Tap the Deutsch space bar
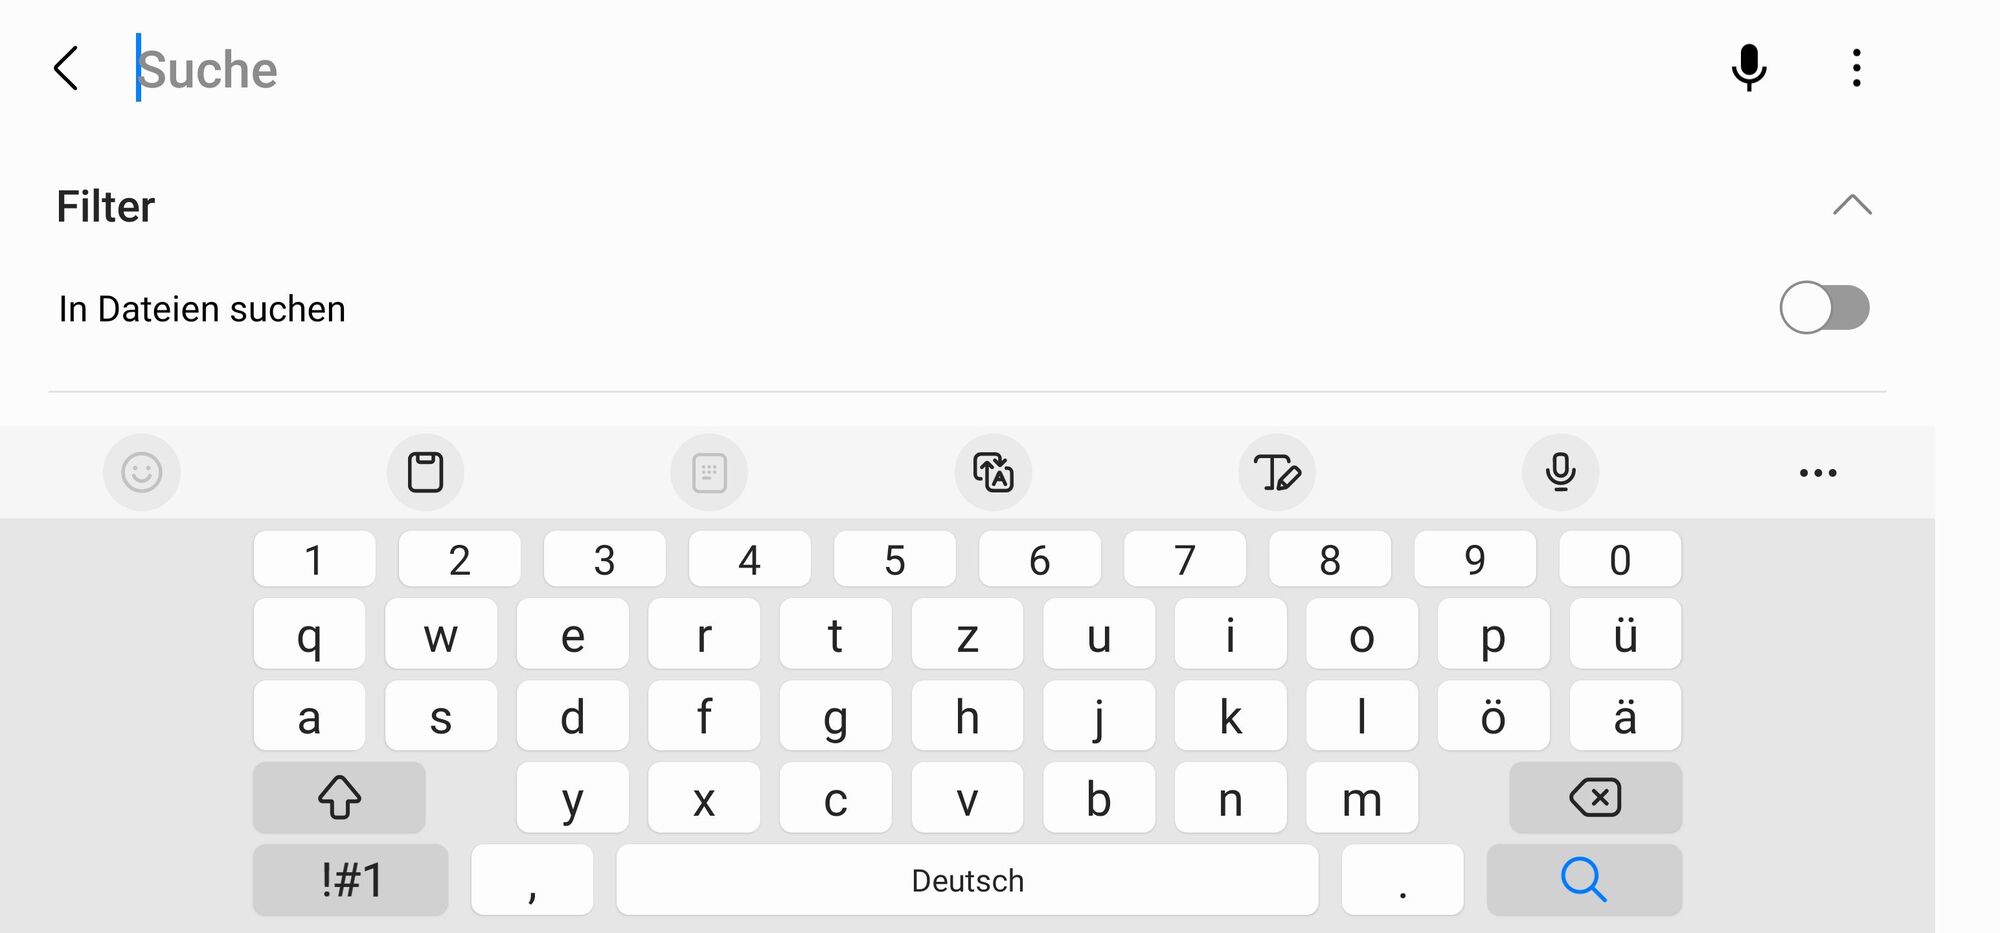Image resolution: width=2000 pixels, height=933 pixels. click(x=967, y=880)
